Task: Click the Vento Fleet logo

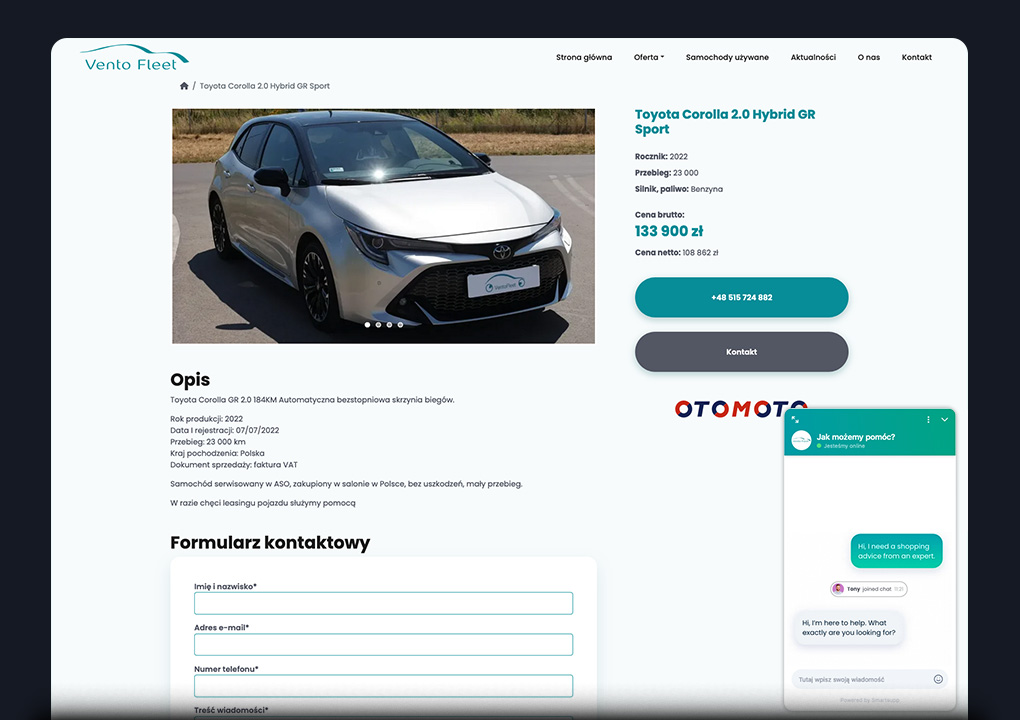Action: (x=134, y=58)
